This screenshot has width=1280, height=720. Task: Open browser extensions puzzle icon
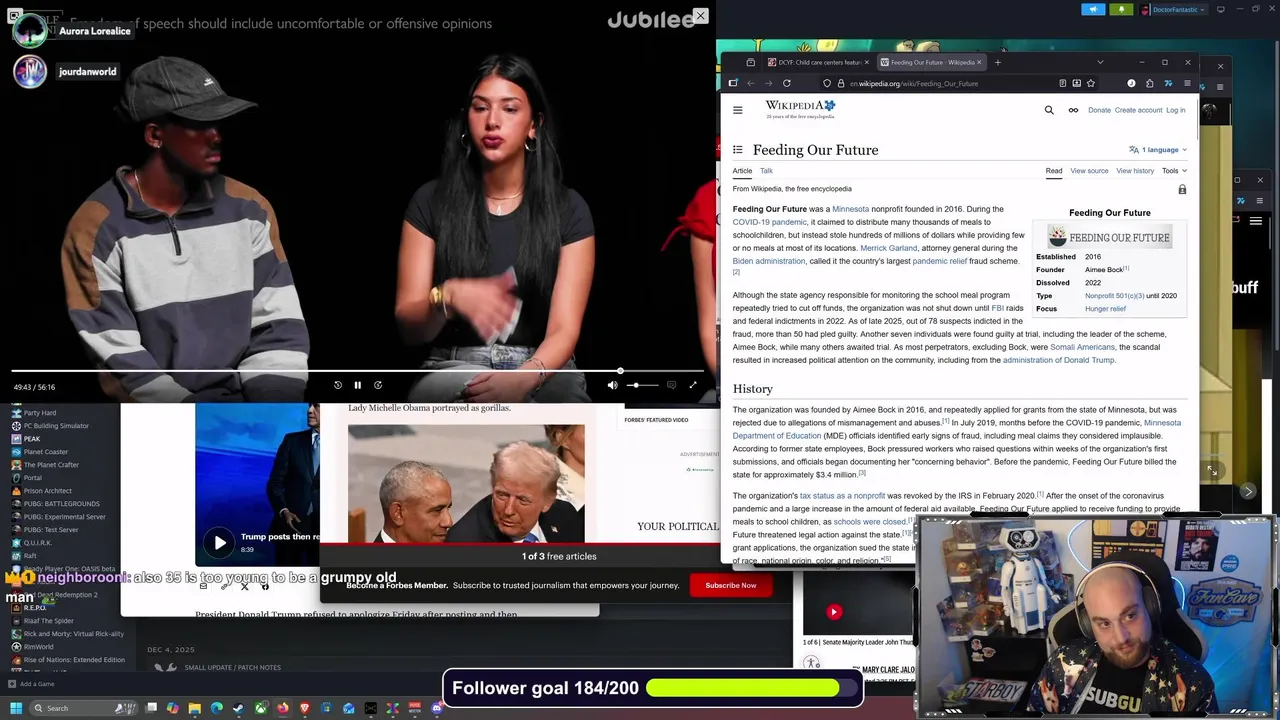pos(1149,83)
